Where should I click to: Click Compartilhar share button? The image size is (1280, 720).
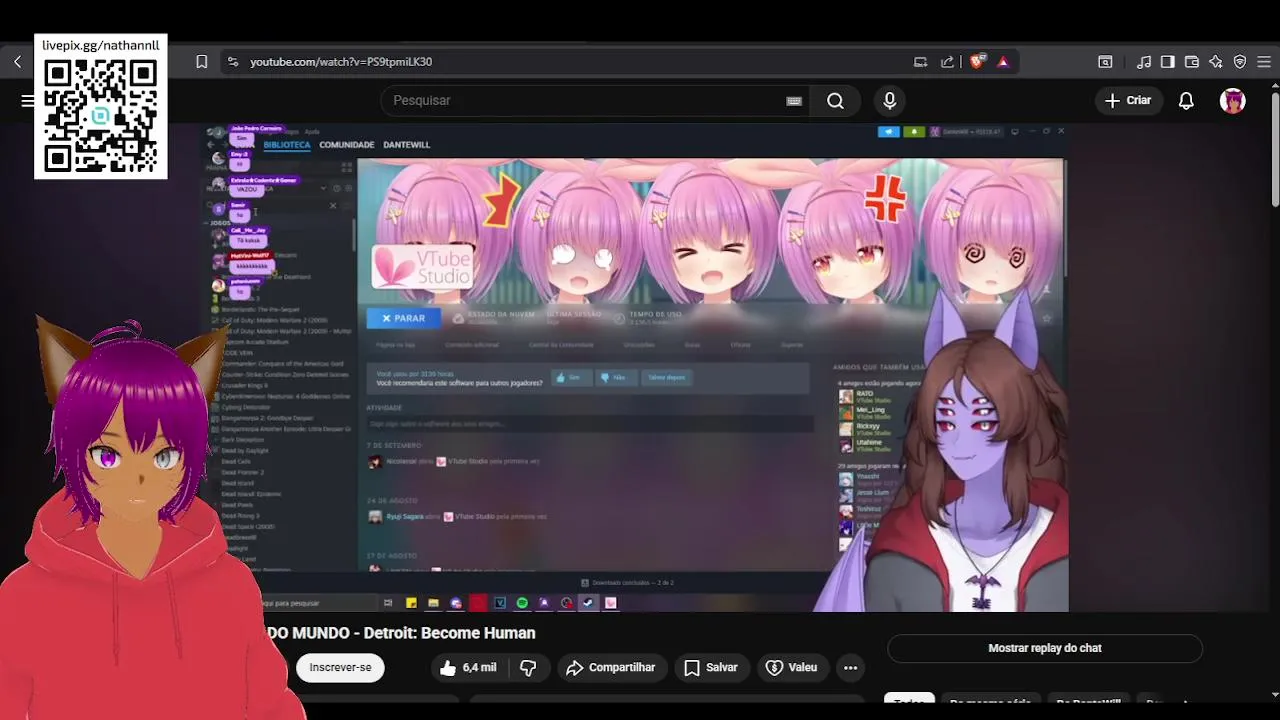tap(610, 667)
